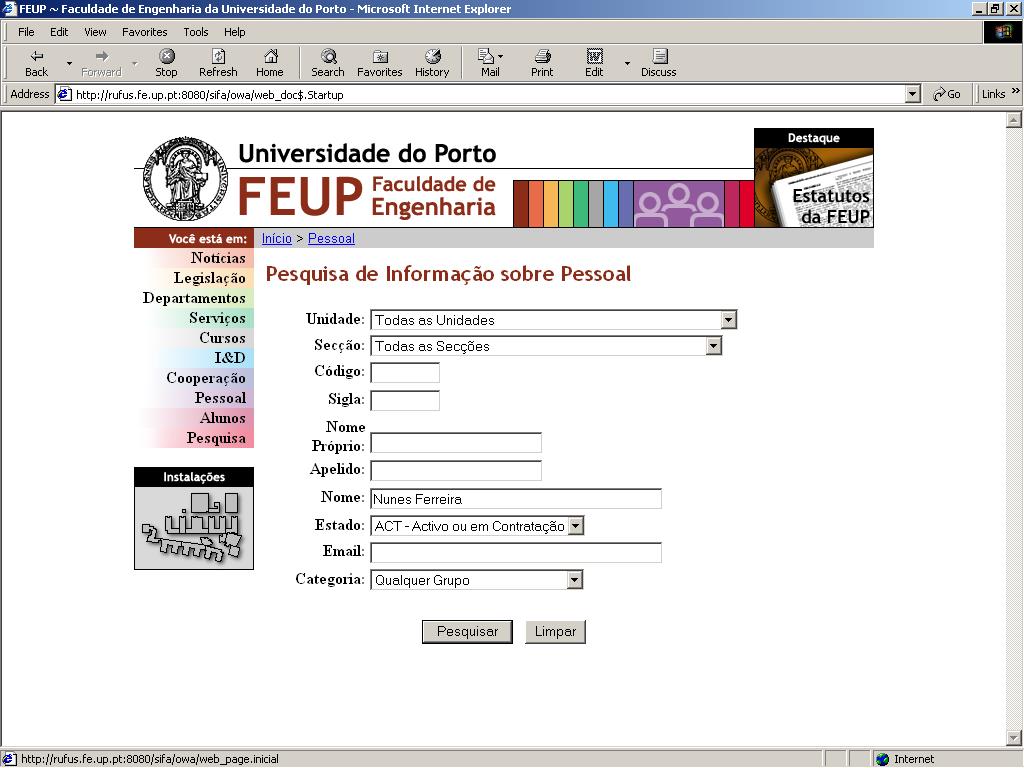Open the Edit menu
Viewport: 1024px width, 768px height.
pos(59,32)
